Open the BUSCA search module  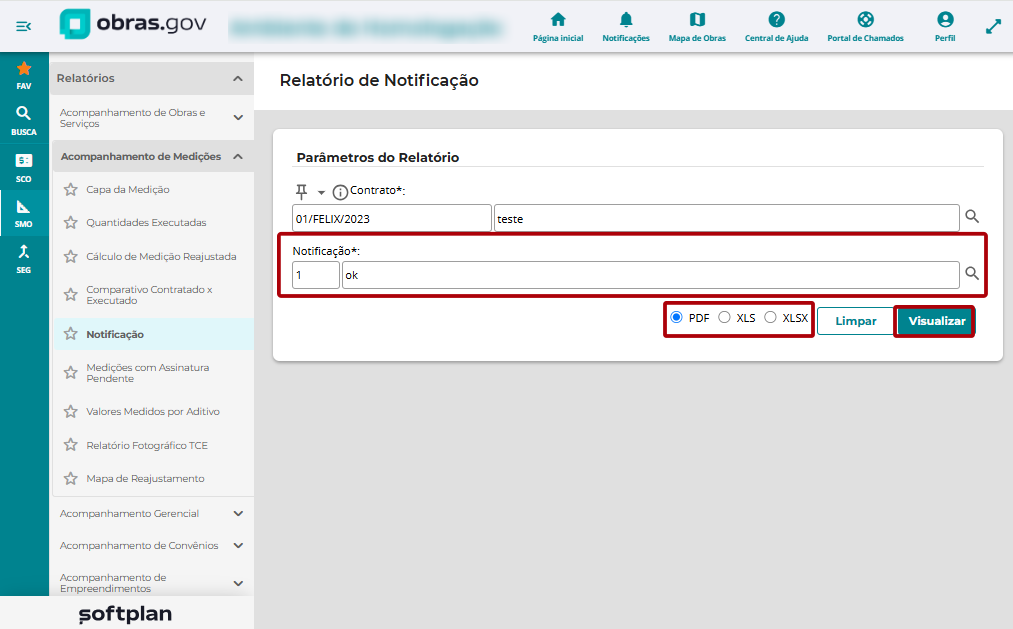coord(24,121)
